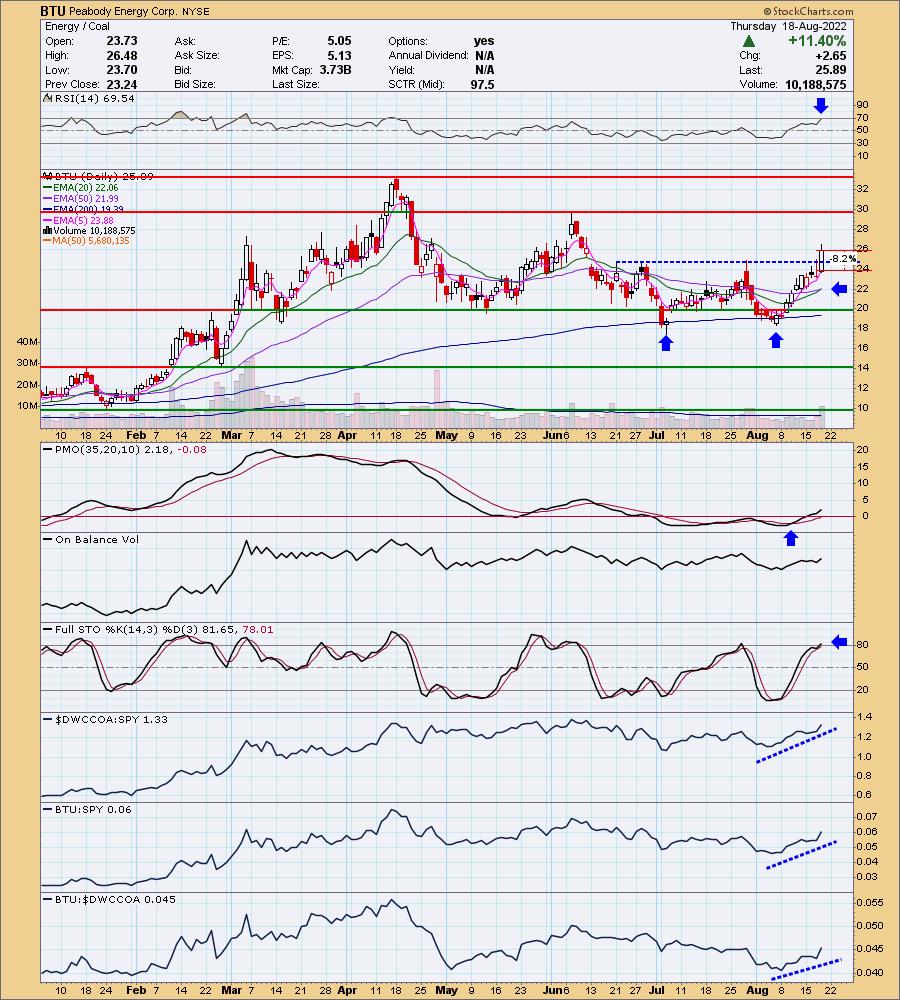Viewport: 900px width, 1000px height.
Task: Select the Mkt Cap value 3.73B
Action: pos(336,70)
